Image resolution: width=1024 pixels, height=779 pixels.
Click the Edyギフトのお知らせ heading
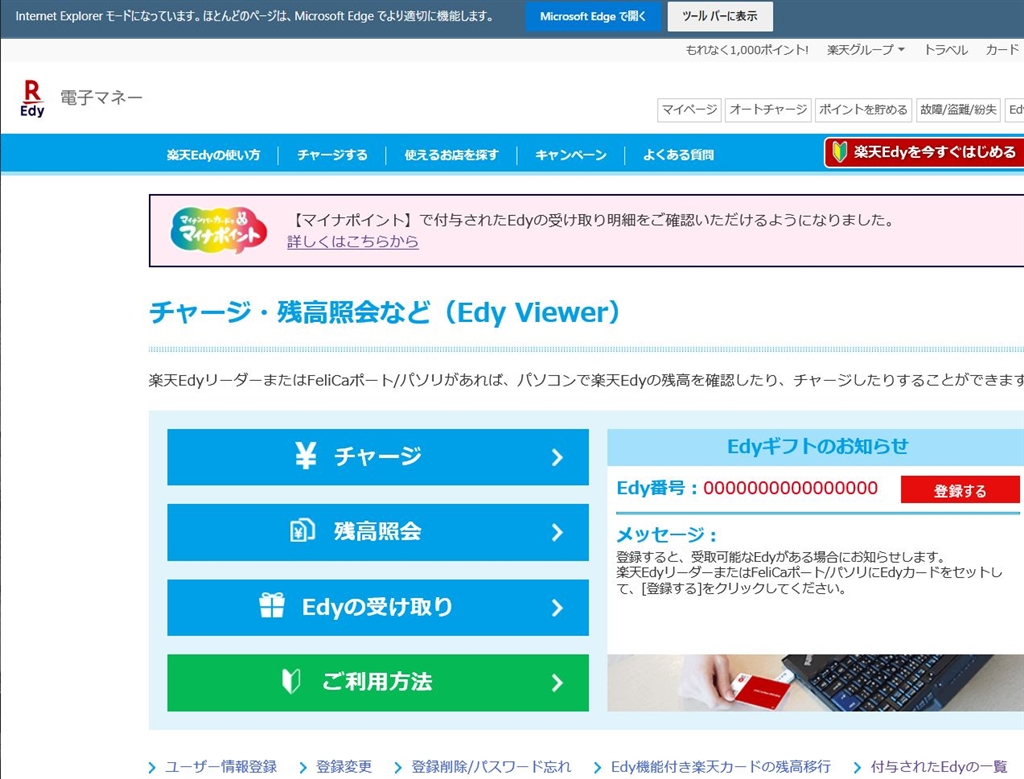[x=818, y=446]
